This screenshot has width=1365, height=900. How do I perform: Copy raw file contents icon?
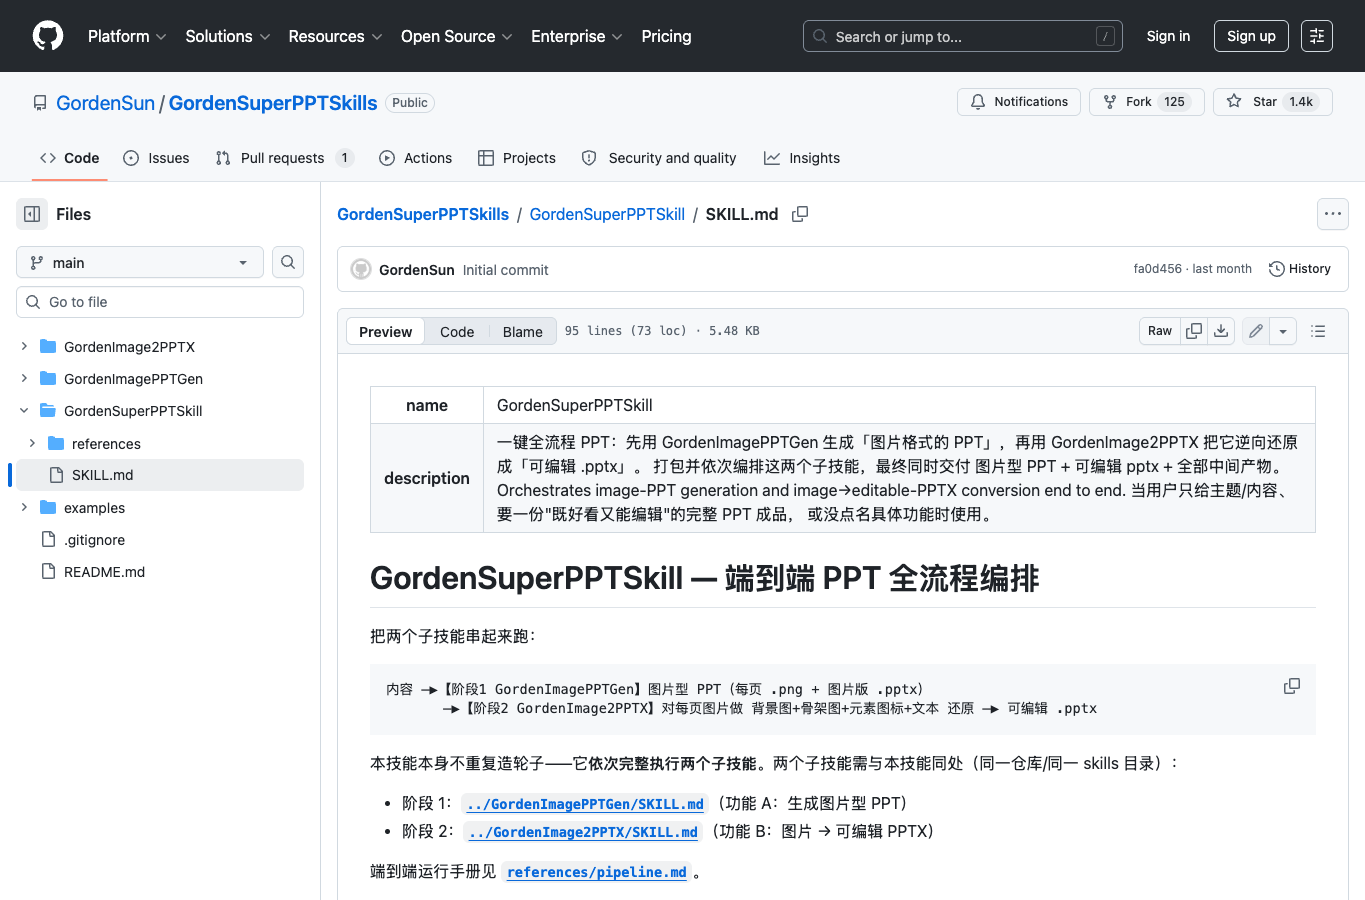tap(1194, 331)
